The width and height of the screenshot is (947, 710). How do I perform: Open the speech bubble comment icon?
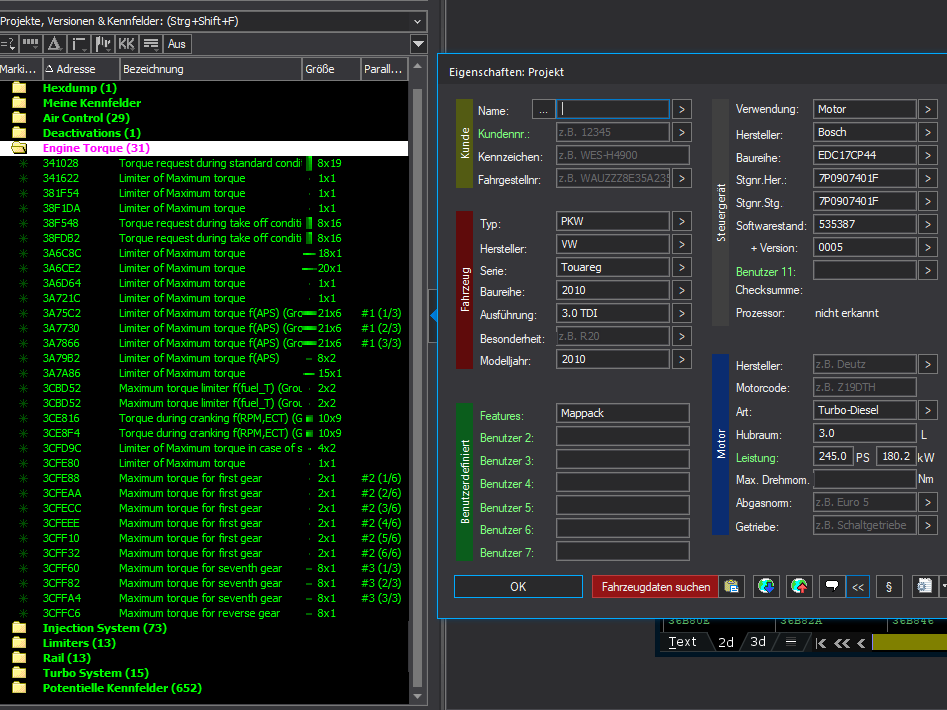(x=830, y=587)
